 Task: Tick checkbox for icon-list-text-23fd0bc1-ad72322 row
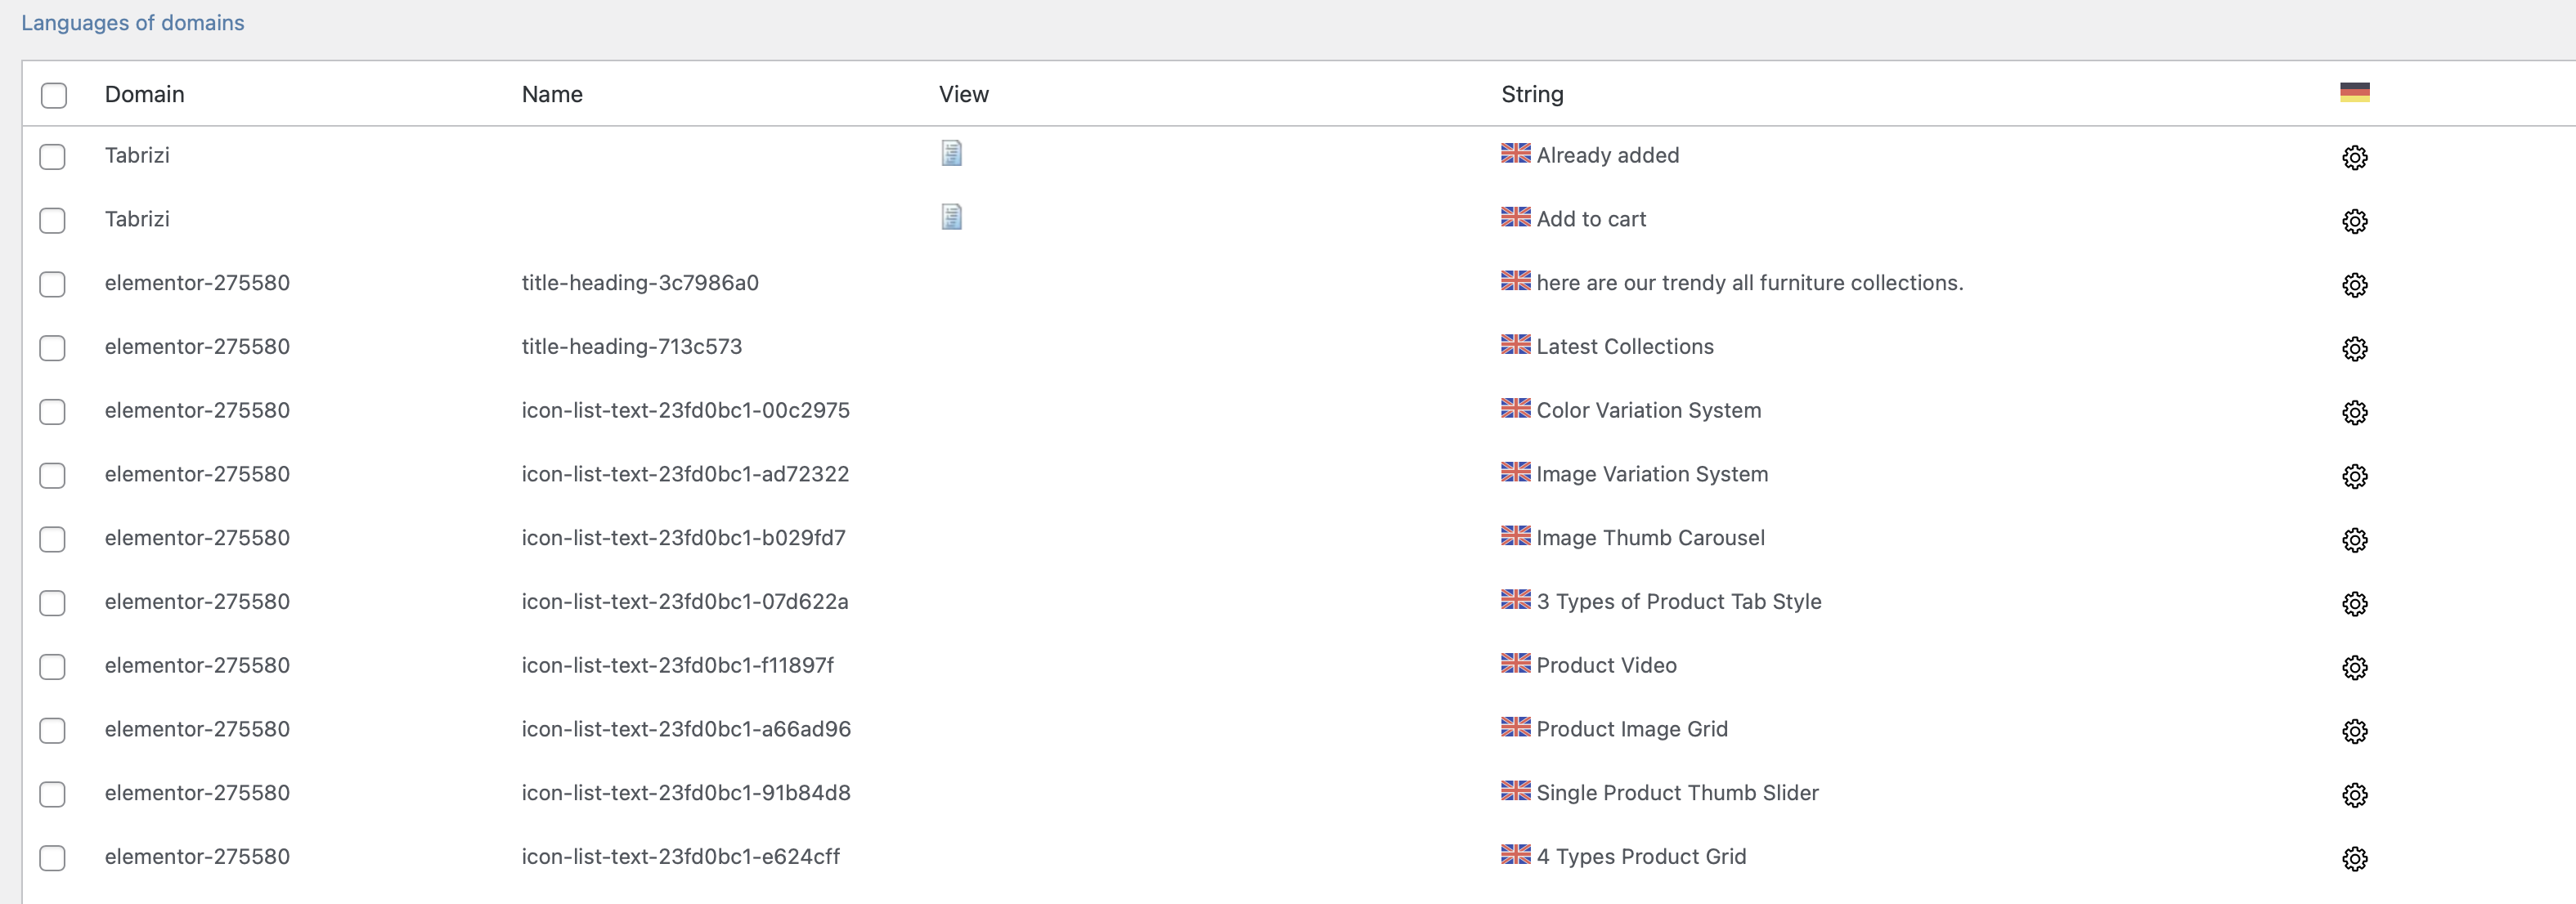(52, 476)
